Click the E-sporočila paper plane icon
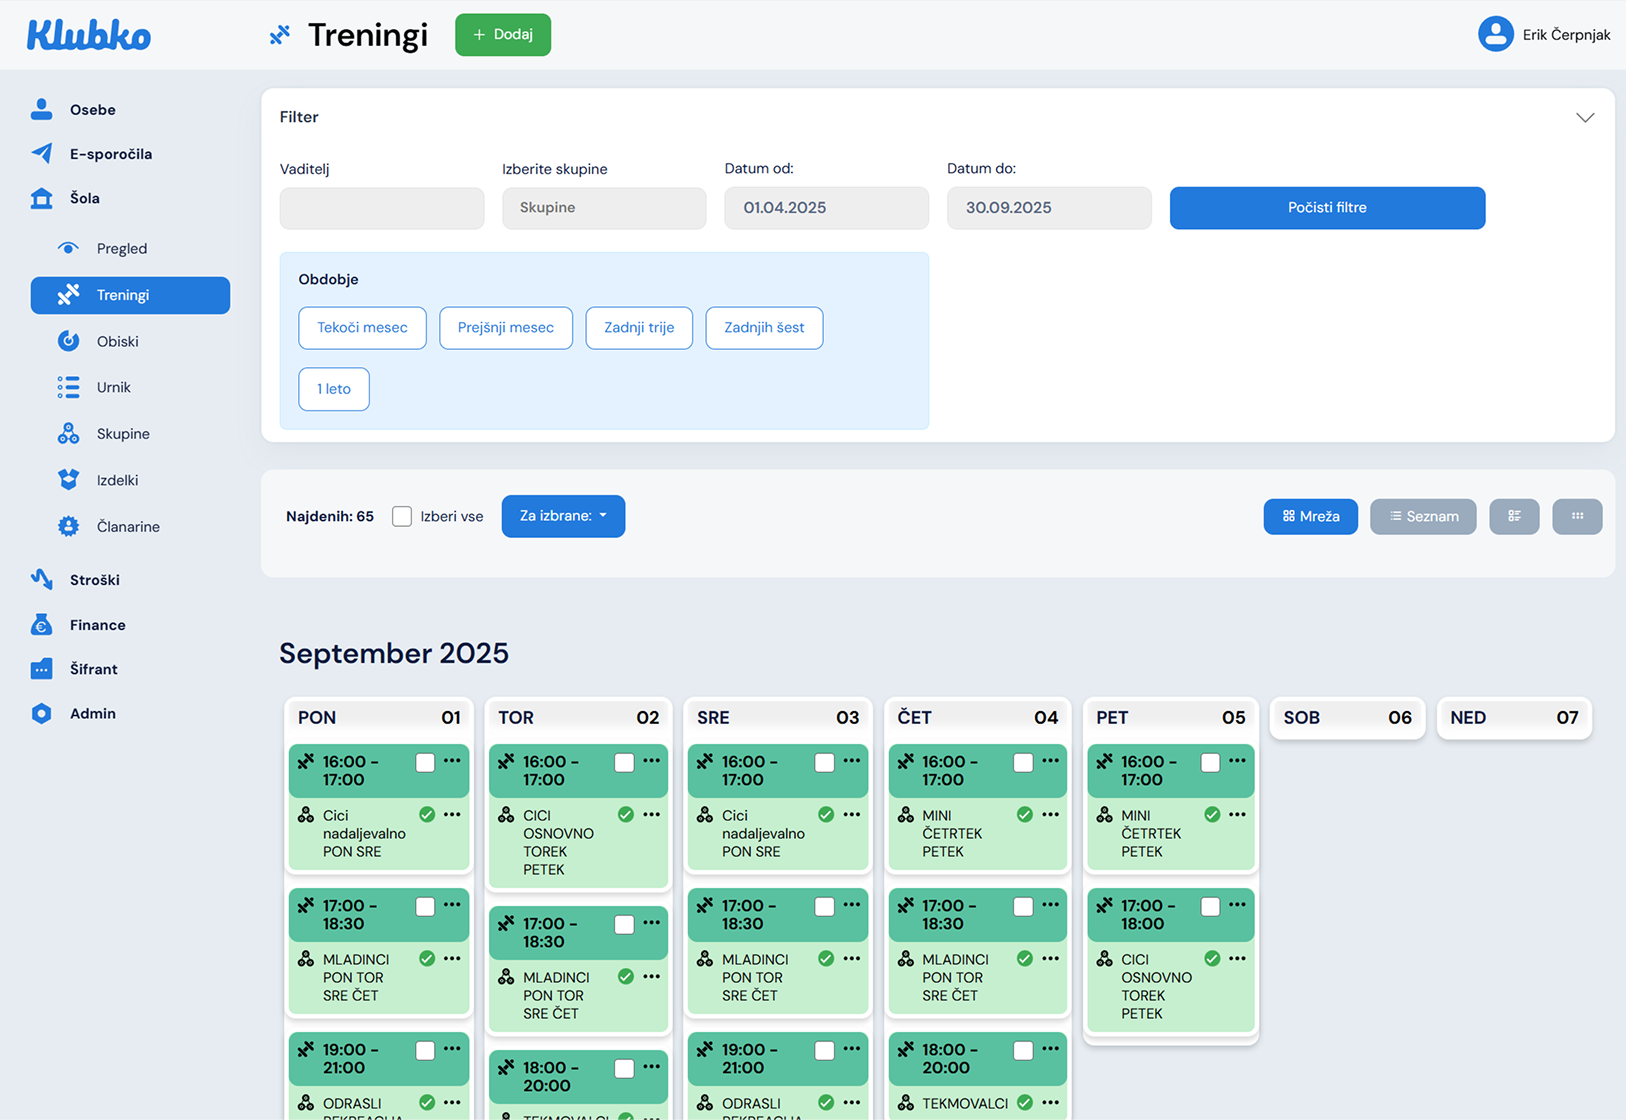 coord(41,153)
